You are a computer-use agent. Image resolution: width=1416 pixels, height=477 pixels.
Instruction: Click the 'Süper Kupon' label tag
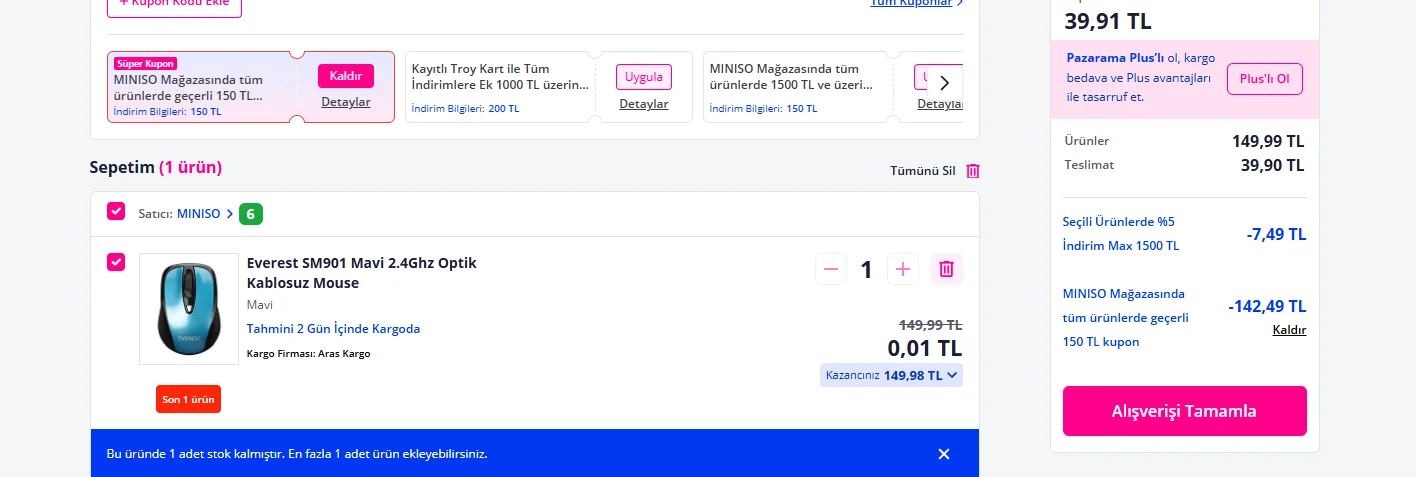pos(145,63)
